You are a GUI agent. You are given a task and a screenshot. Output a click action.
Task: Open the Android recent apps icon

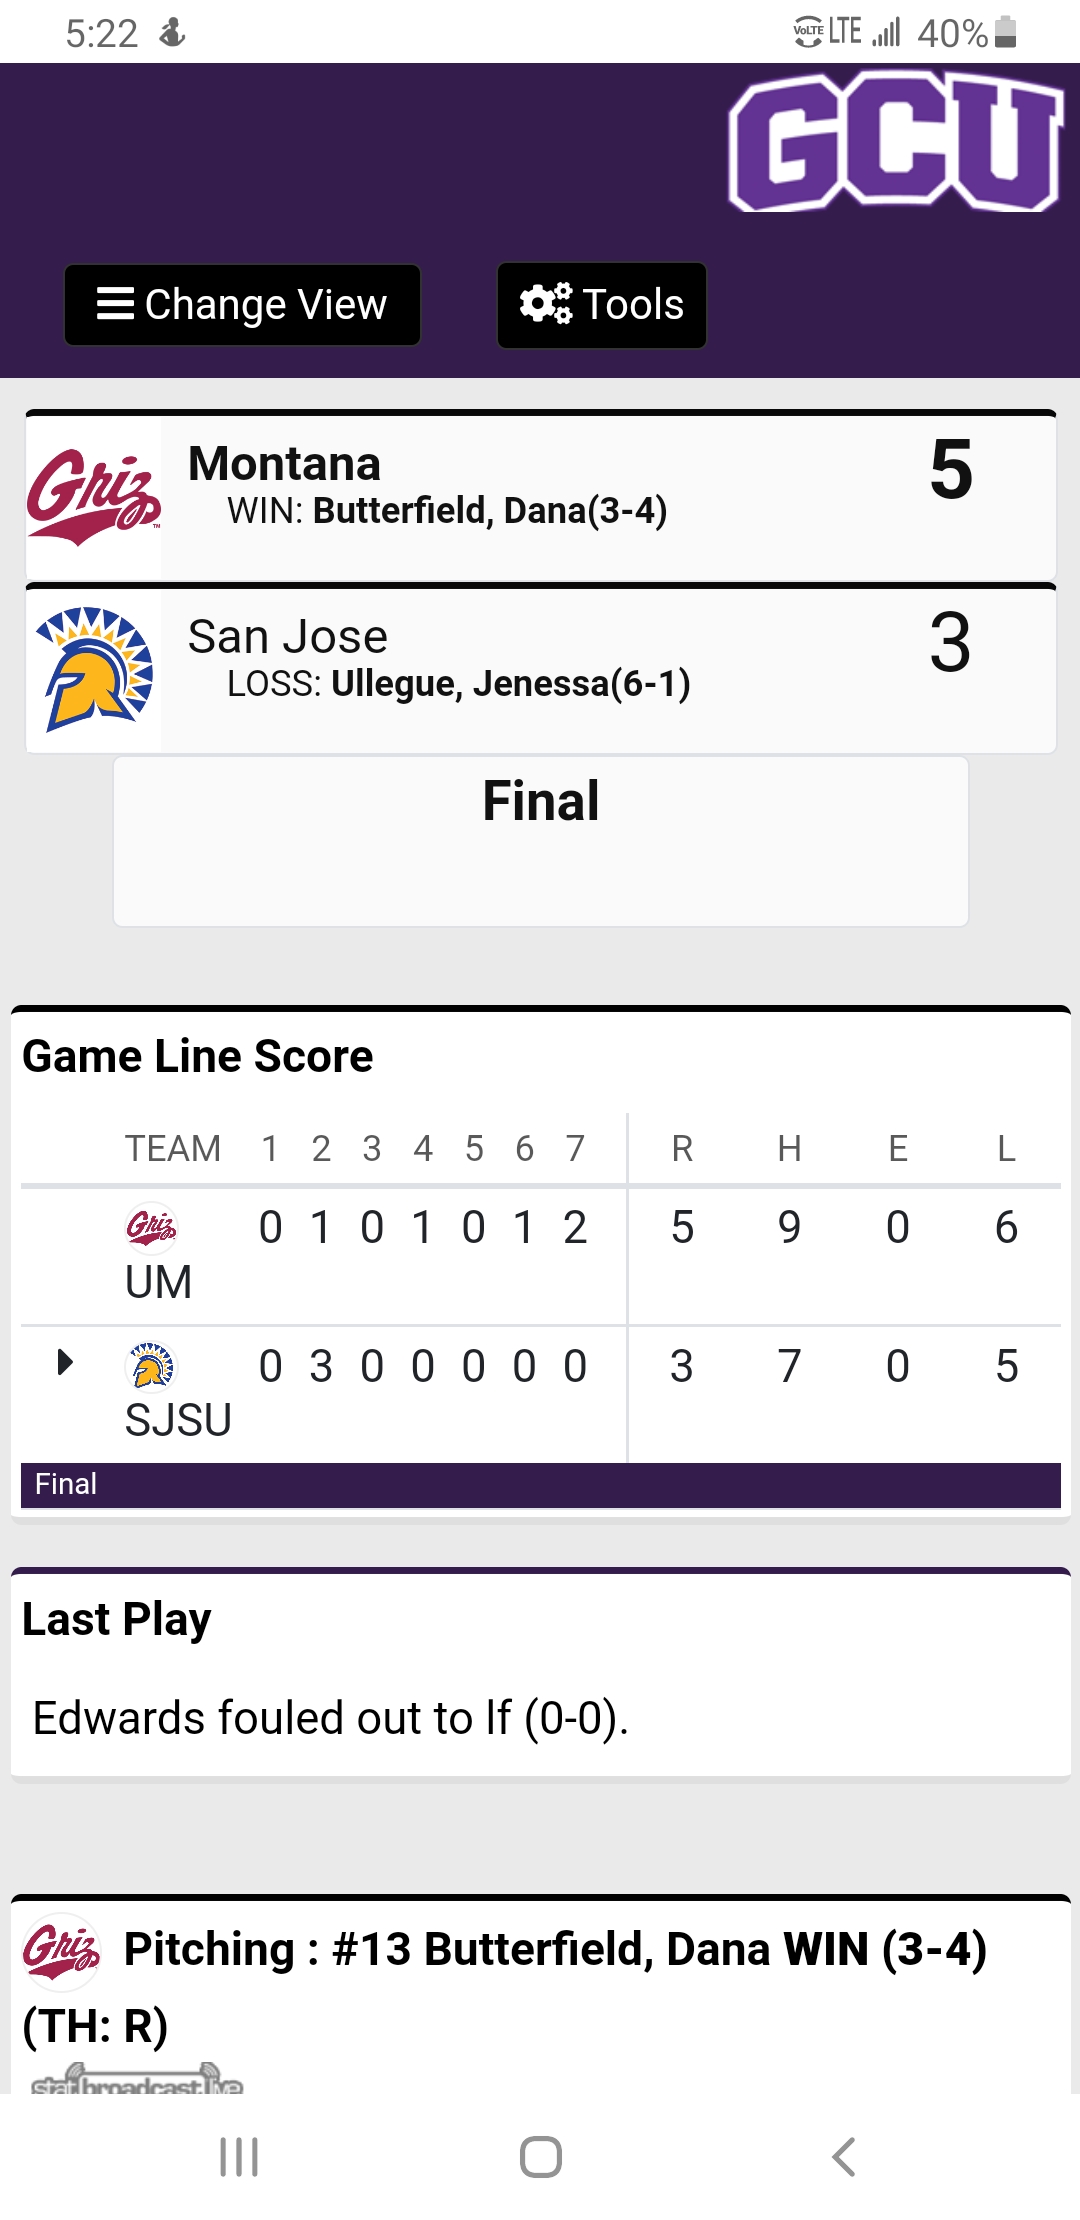coord(239,2157)
